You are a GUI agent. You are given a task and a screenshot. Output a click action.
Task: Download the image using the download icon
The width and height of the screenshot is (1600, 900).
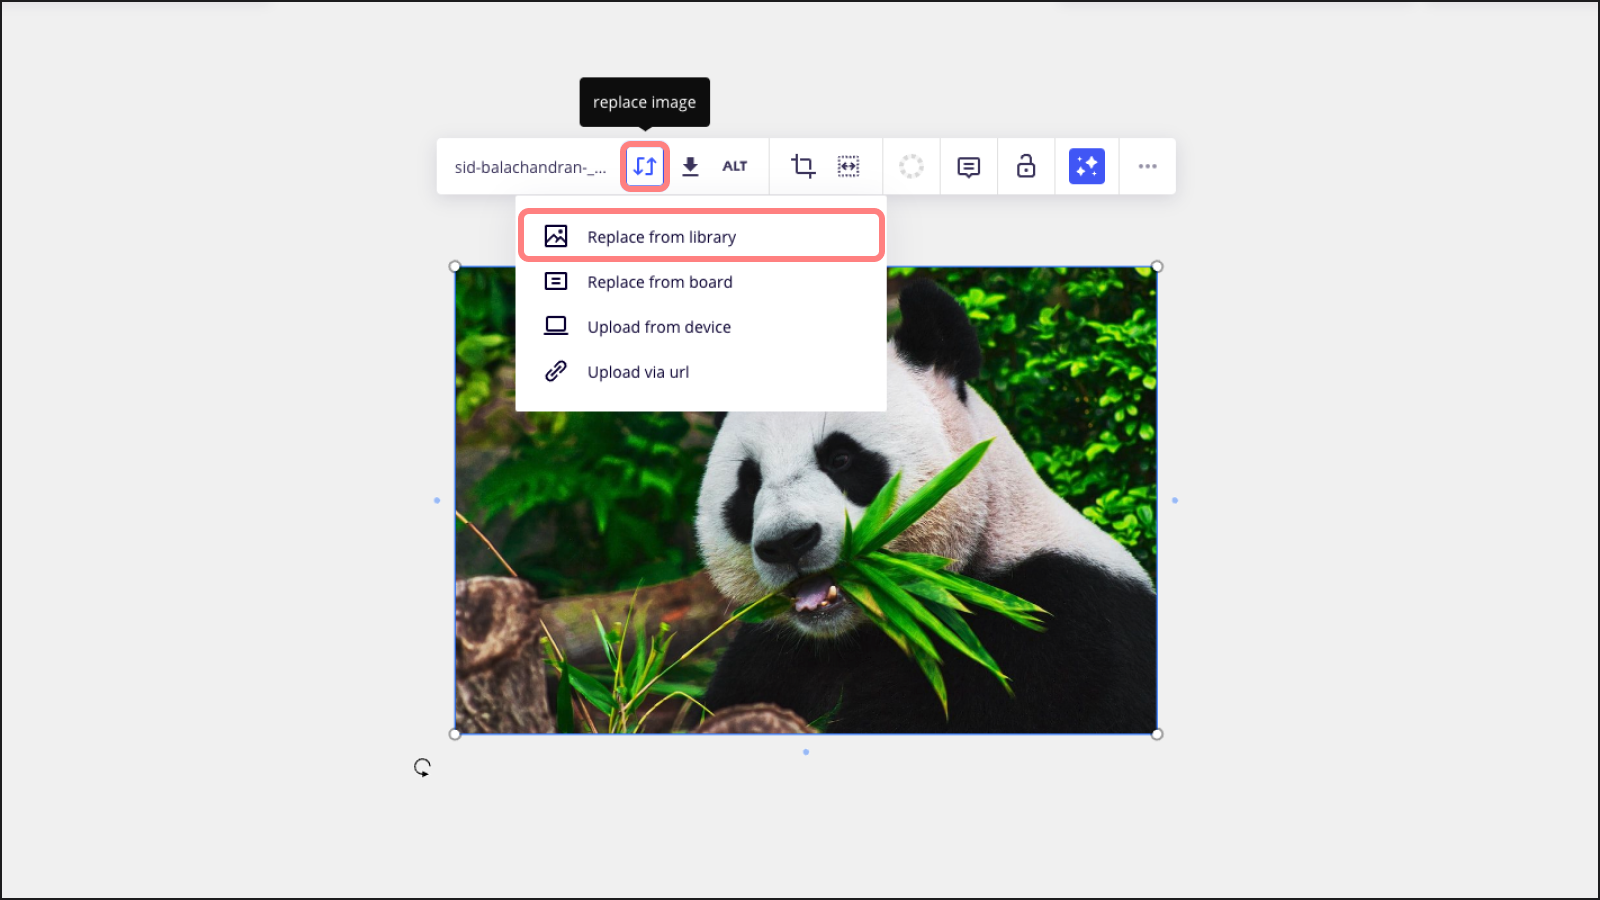coord(690,166)
